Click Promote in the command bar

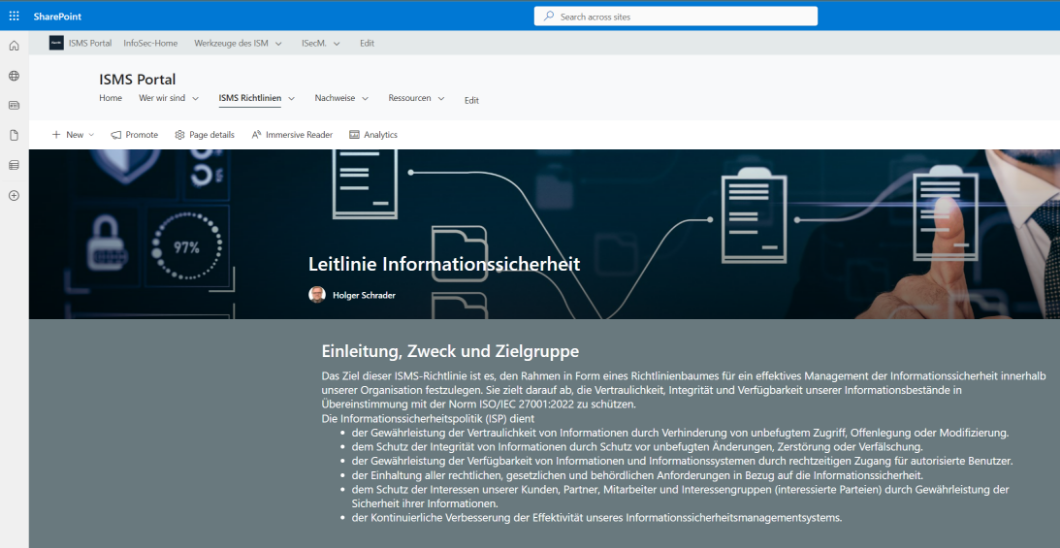click(x=135, y=134)
